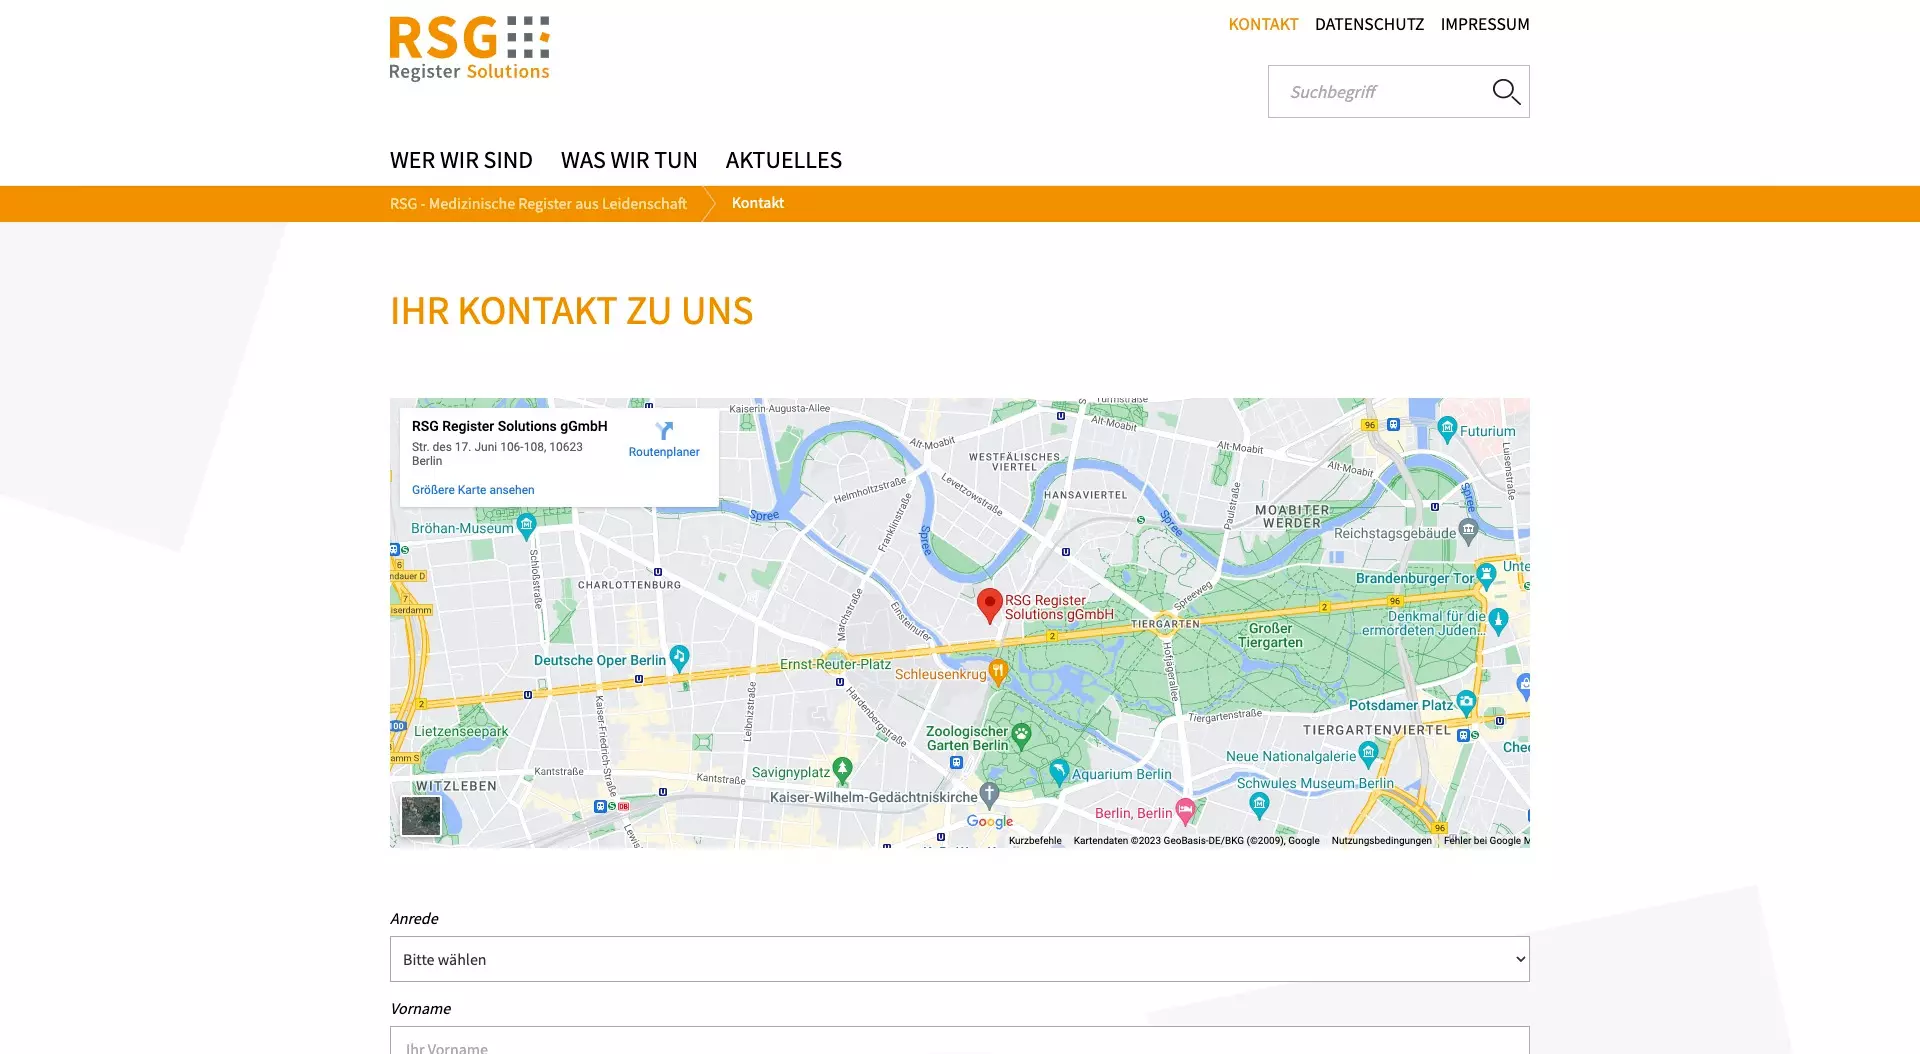Click the Deutsche Oper Berlin marker icon
This screenshot has height=1054, width=1920.
pos(679,657)
